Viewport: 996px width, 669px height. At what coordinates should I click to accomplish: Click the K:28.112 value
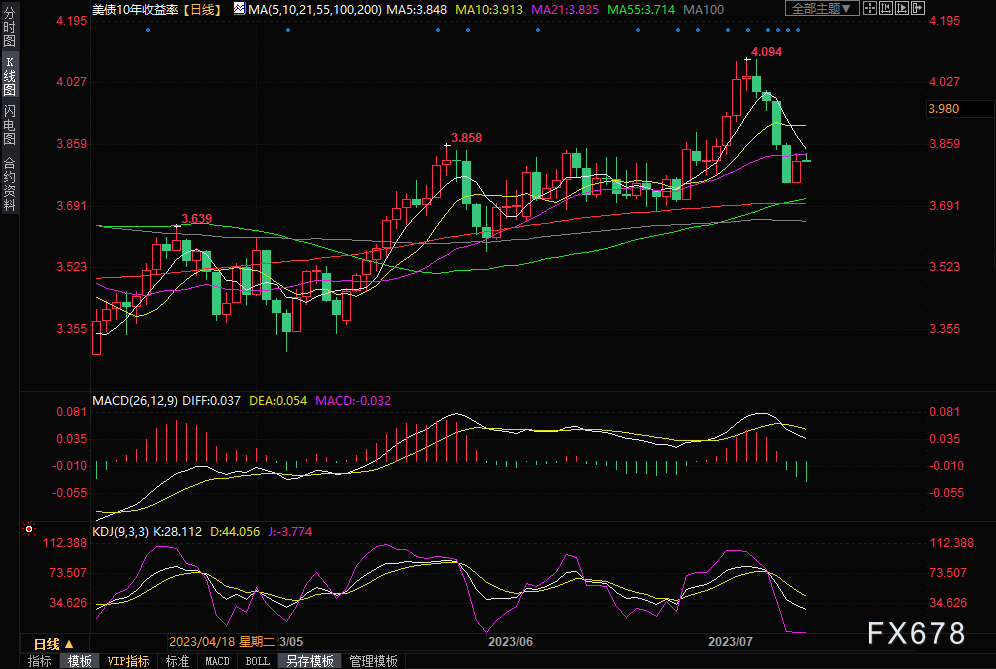point(177,532)
